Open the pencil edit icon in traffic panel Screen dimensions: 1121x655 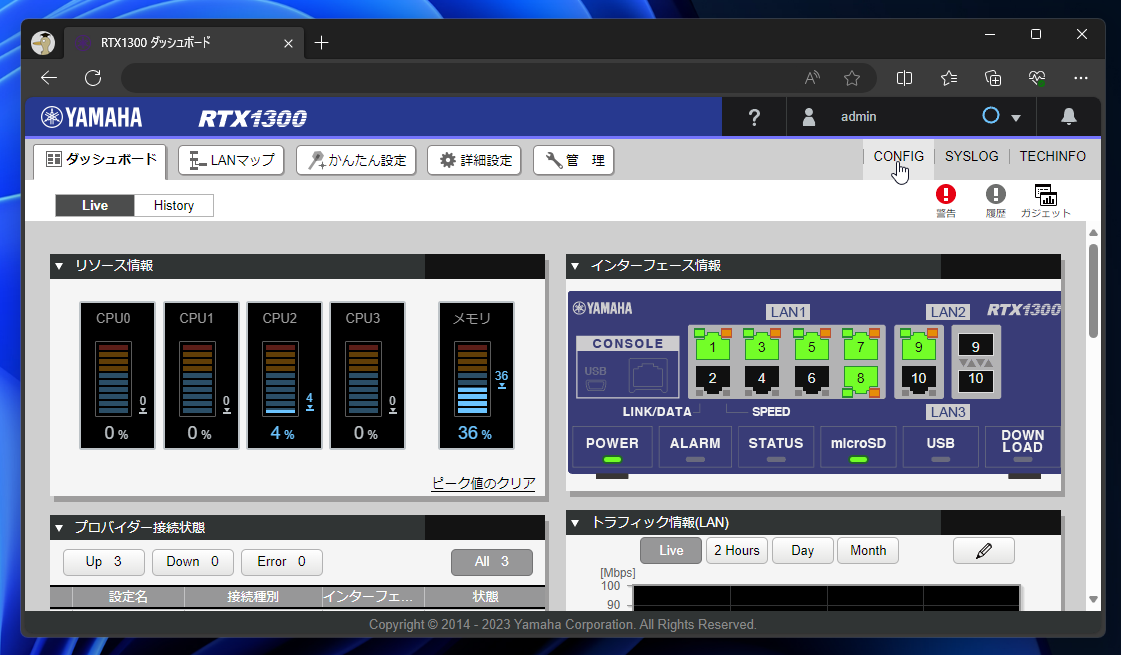983,550
